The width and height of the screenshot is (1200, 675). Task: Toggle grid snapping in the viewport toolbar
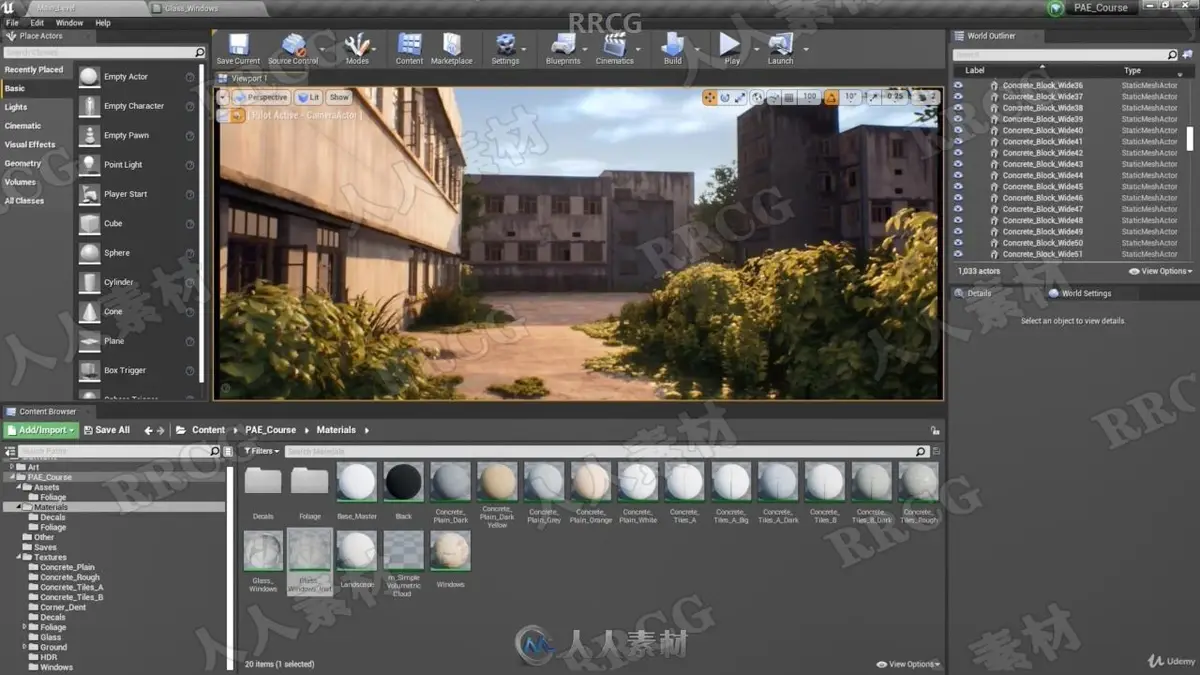click(789, 97)
